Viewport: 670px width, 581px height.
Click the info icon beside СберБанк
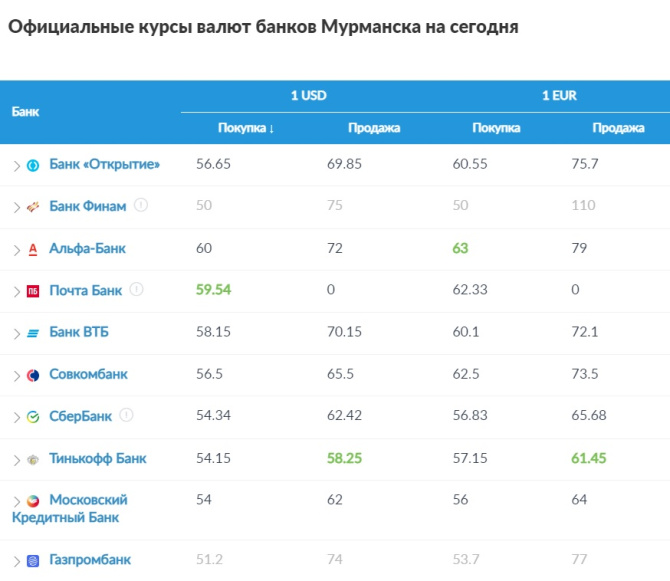click(126, 416)
